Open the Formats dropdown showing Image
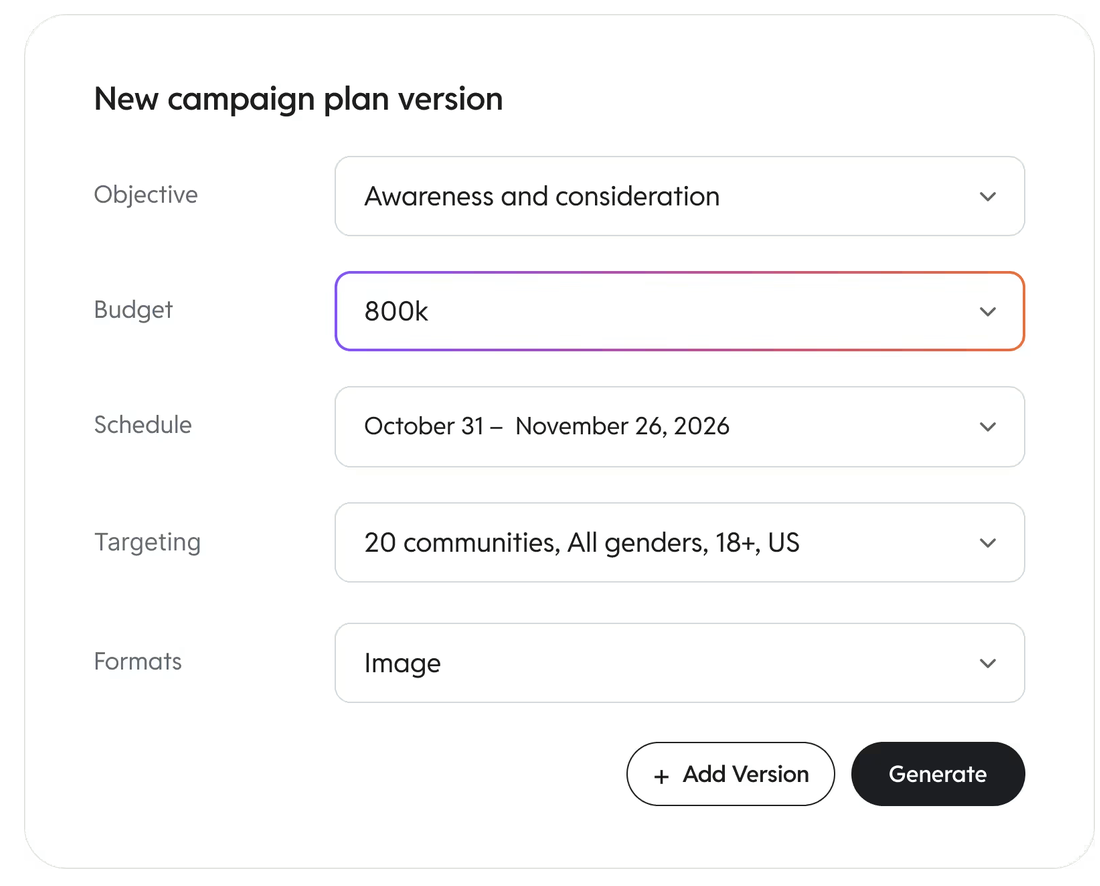The image size is (1100, 886). [679, 663]
